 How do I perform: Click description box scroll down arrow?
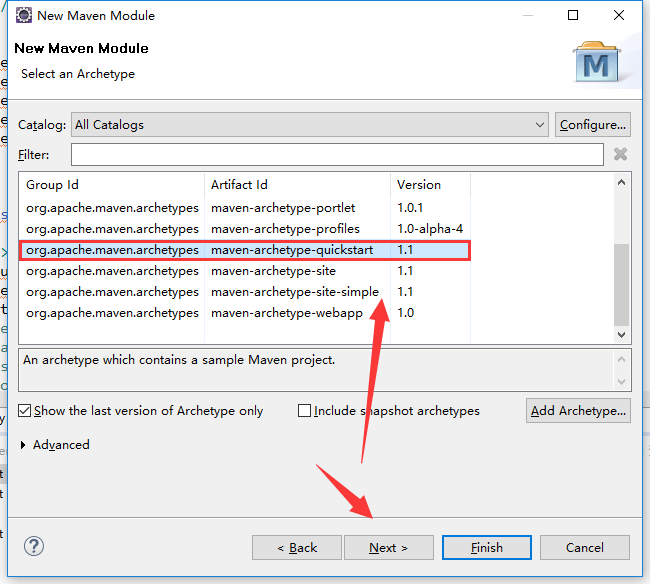click(x=621, y=381)
